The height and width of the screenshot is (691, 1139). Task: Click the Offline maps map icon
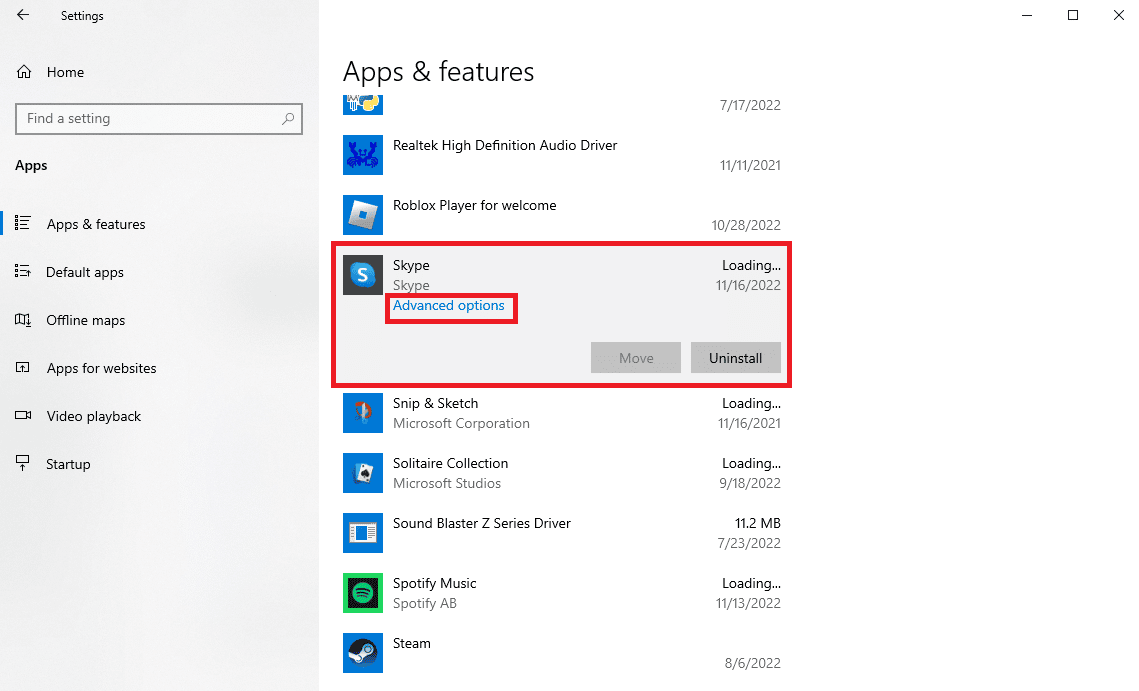23,320
